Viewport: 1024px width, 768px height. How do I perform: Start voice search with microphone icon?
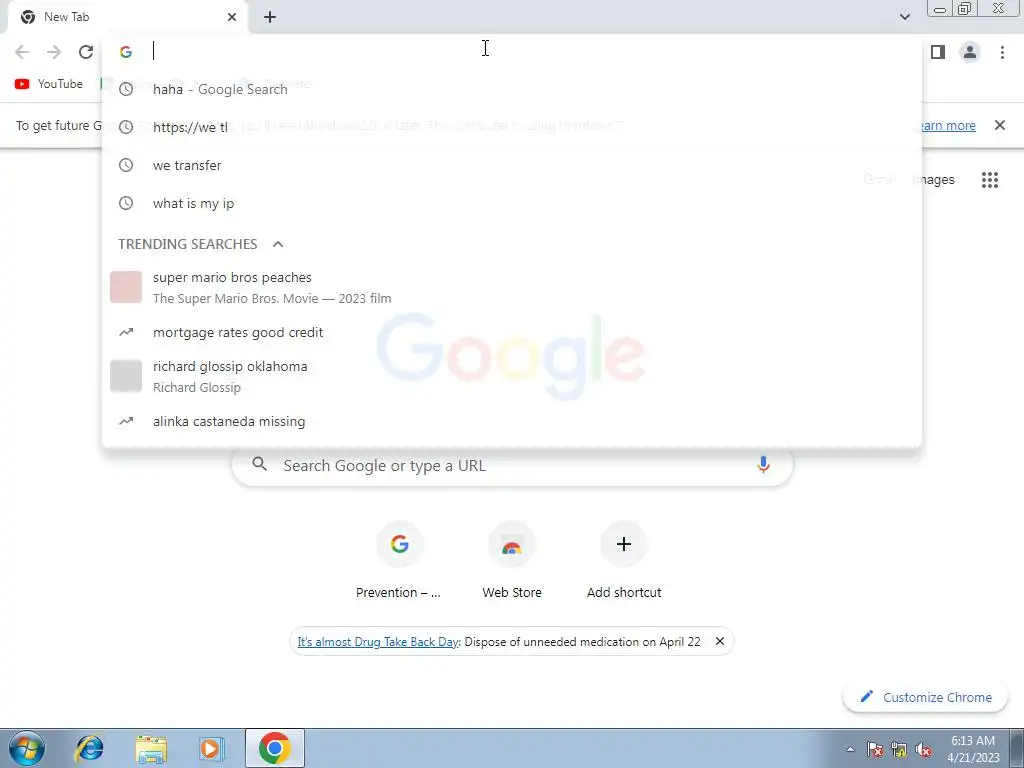763,465
